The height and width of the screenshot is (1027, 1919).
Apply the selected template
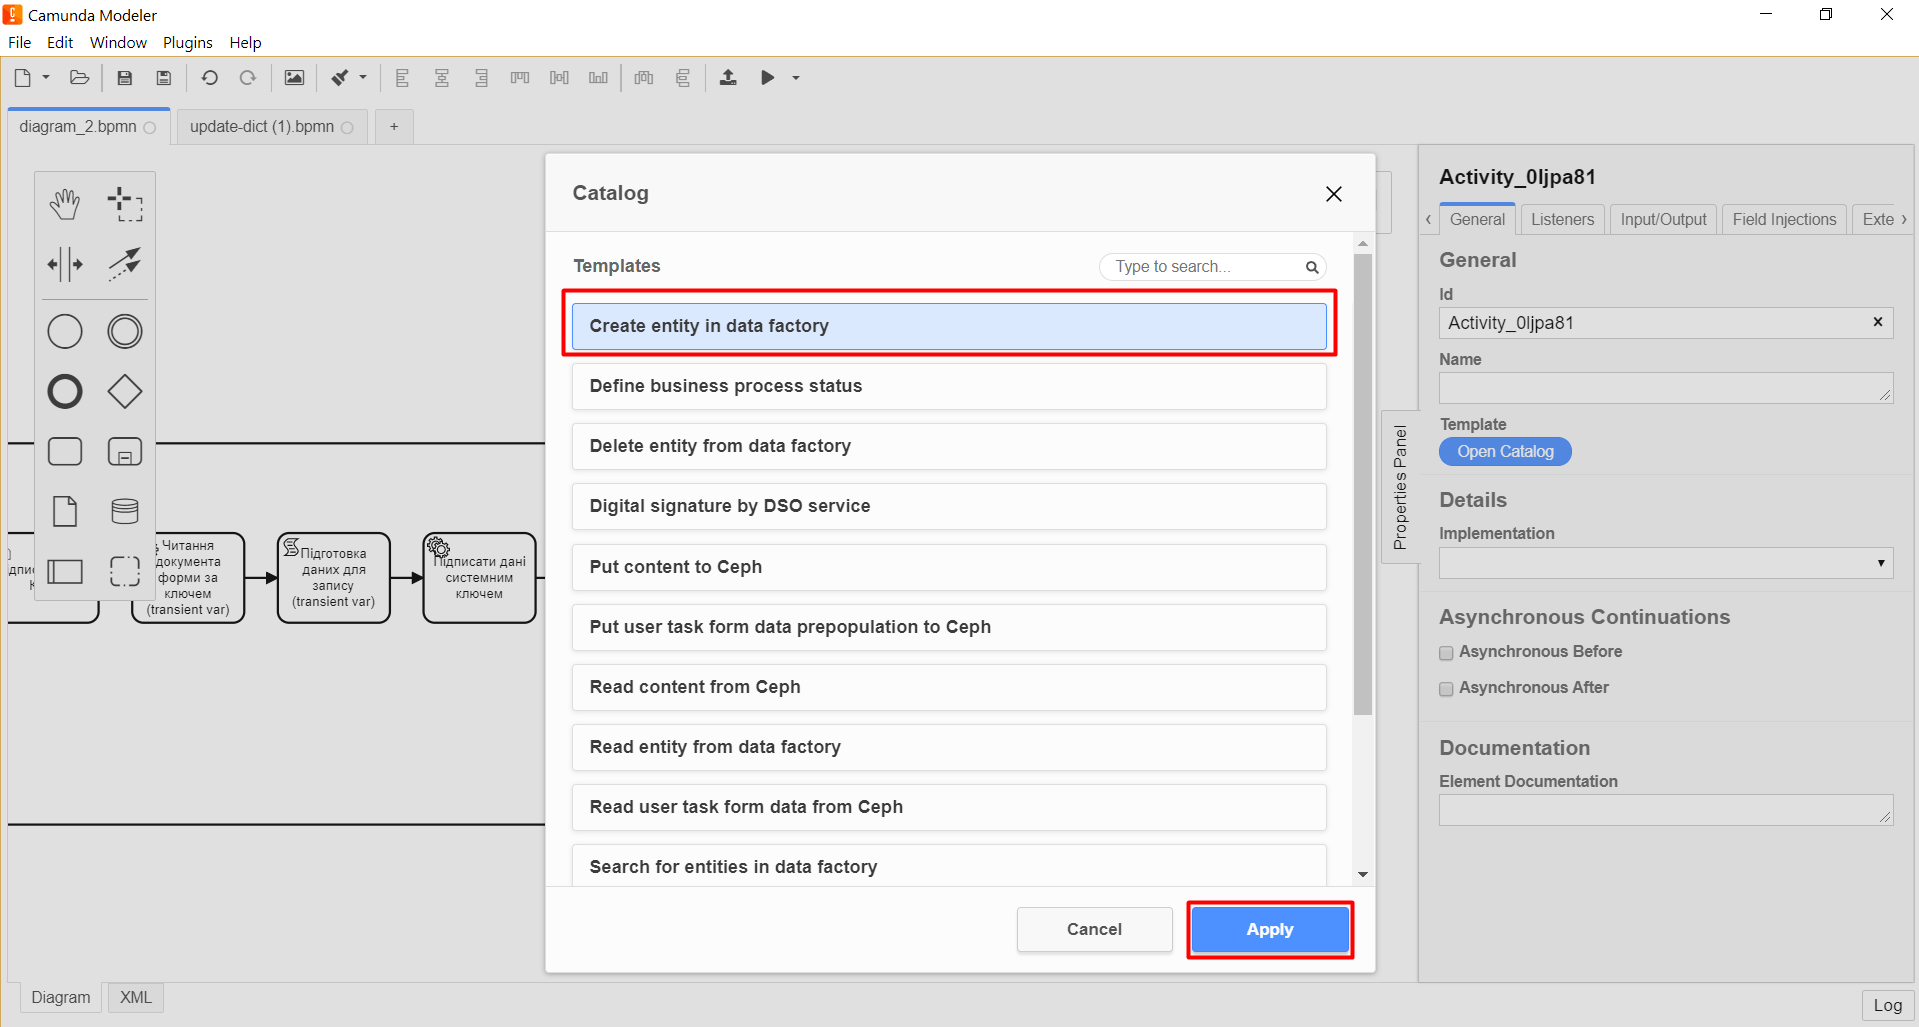click(x=1270, y=929)
